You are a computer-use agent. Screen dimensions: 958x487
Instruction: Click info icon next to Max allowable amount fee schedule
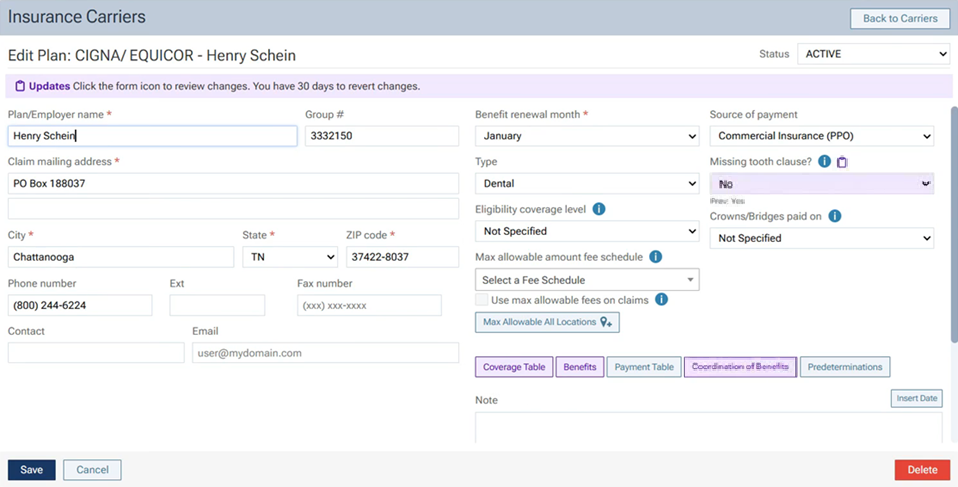pos(656,257)
